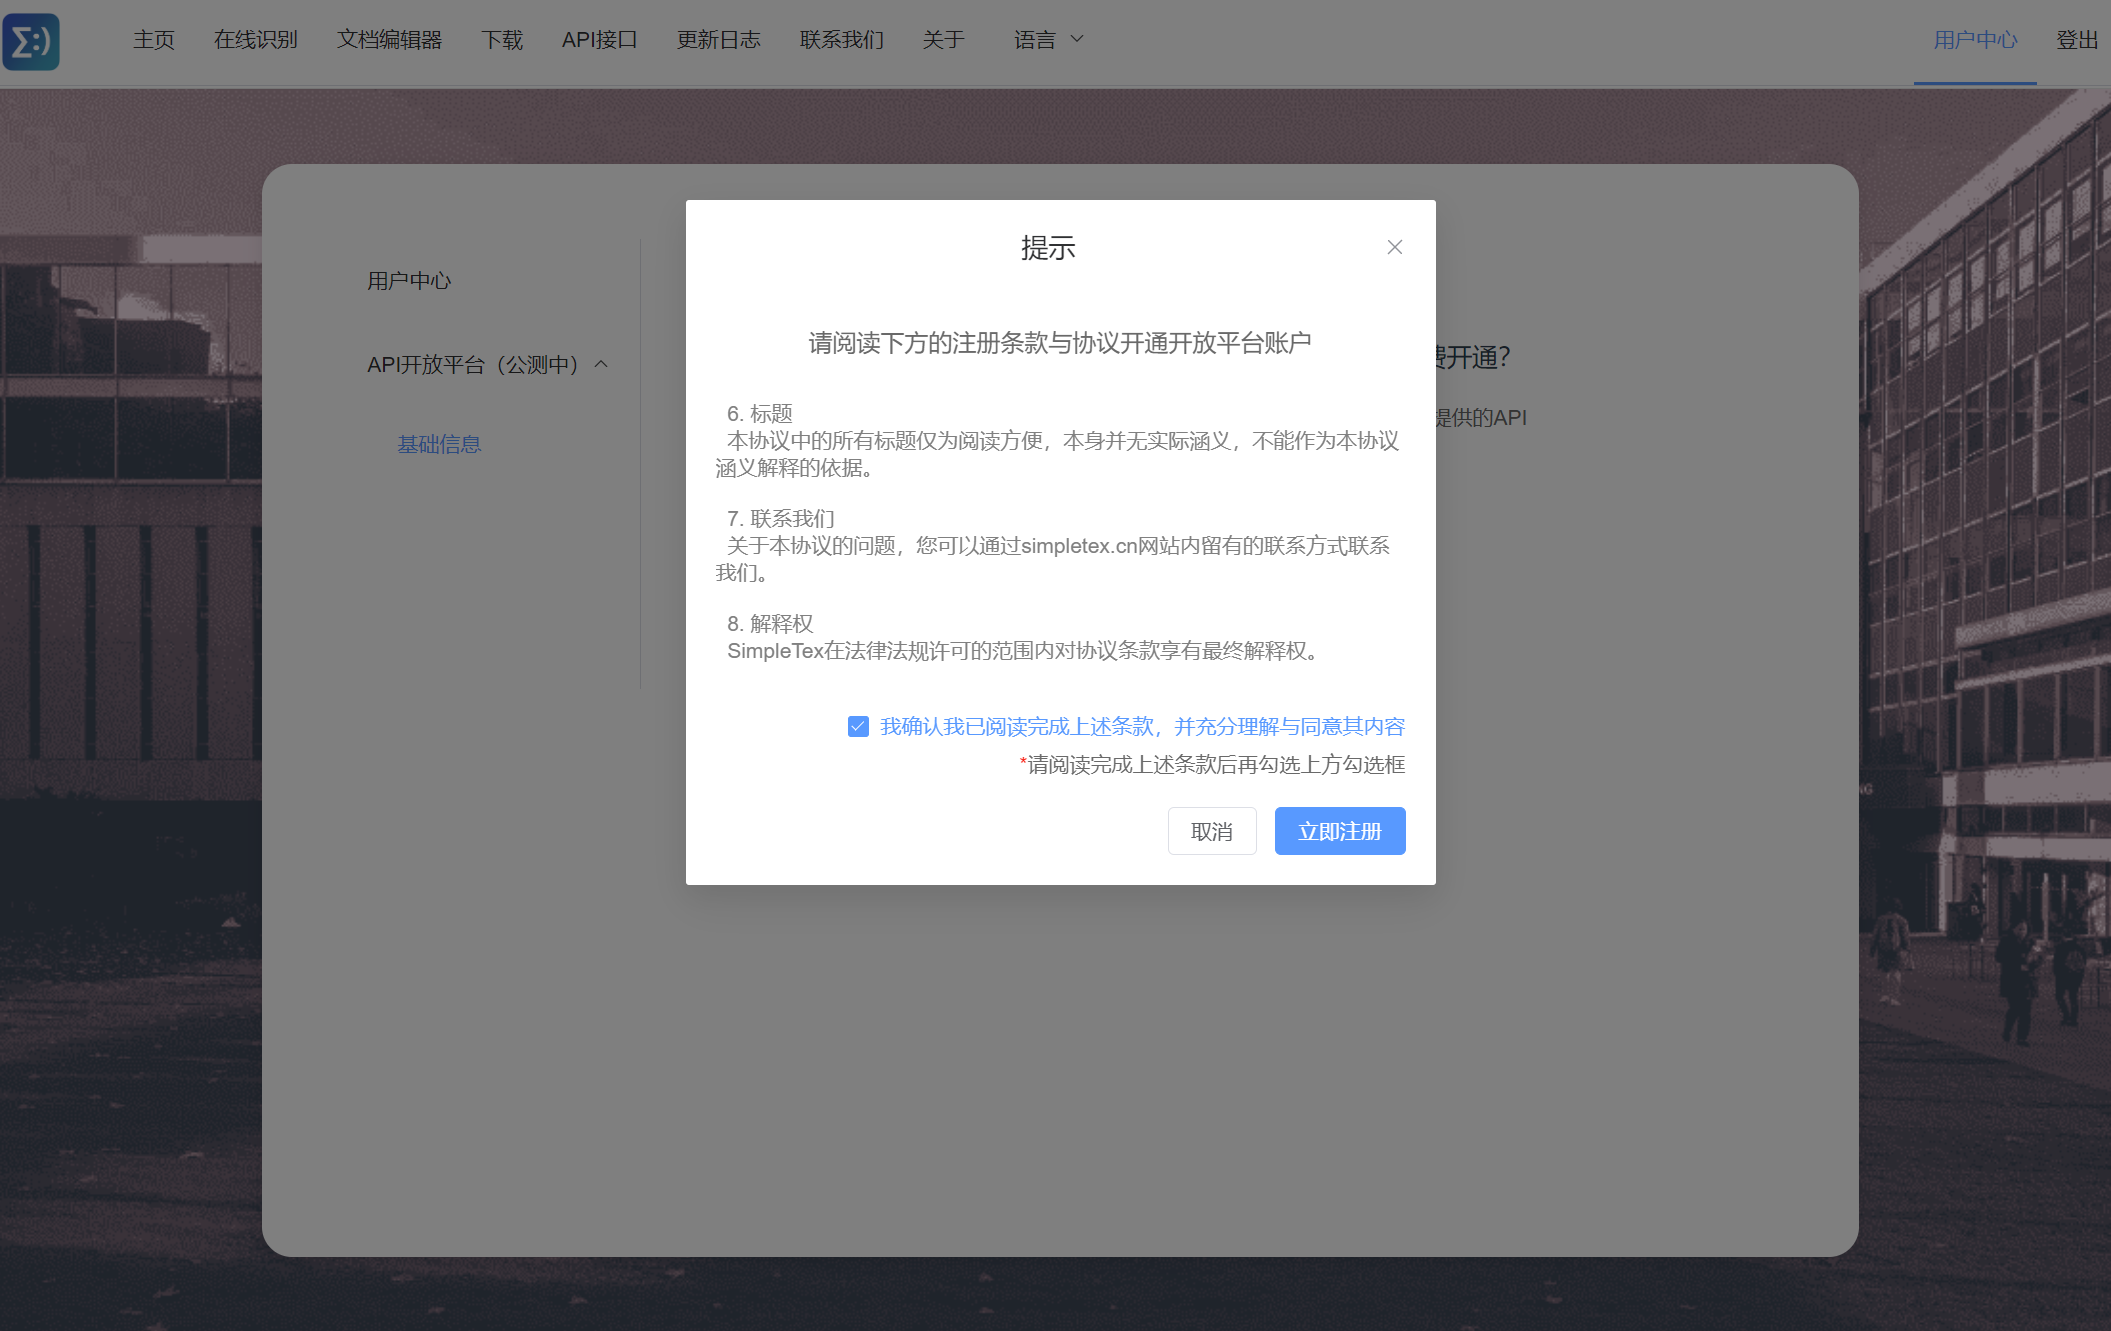Select 基础信息 in the sidebar

(439, 444)
